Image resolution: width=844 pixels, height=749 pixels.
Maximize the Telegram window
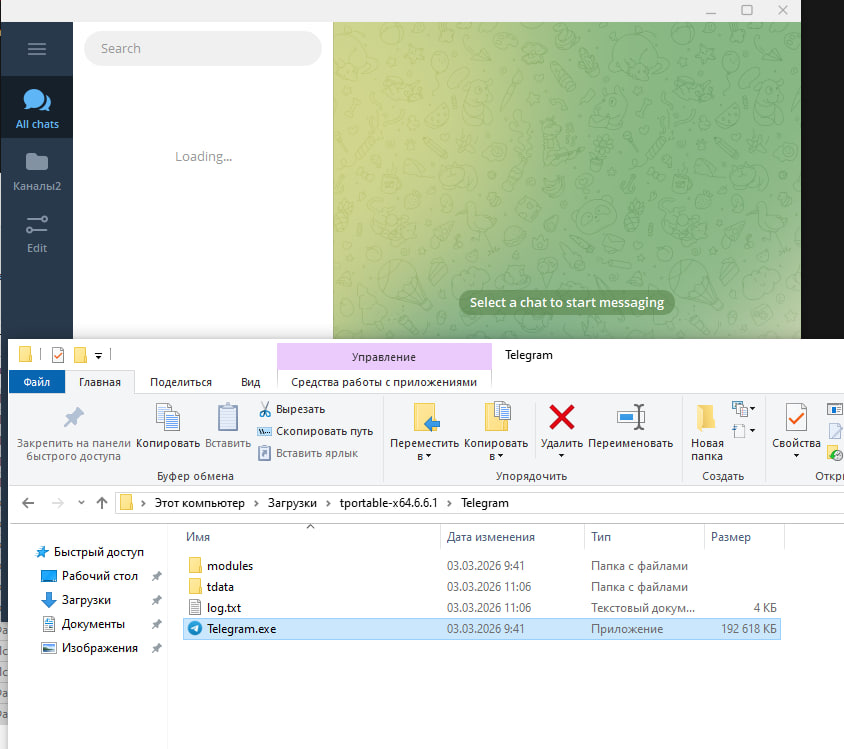747,10
